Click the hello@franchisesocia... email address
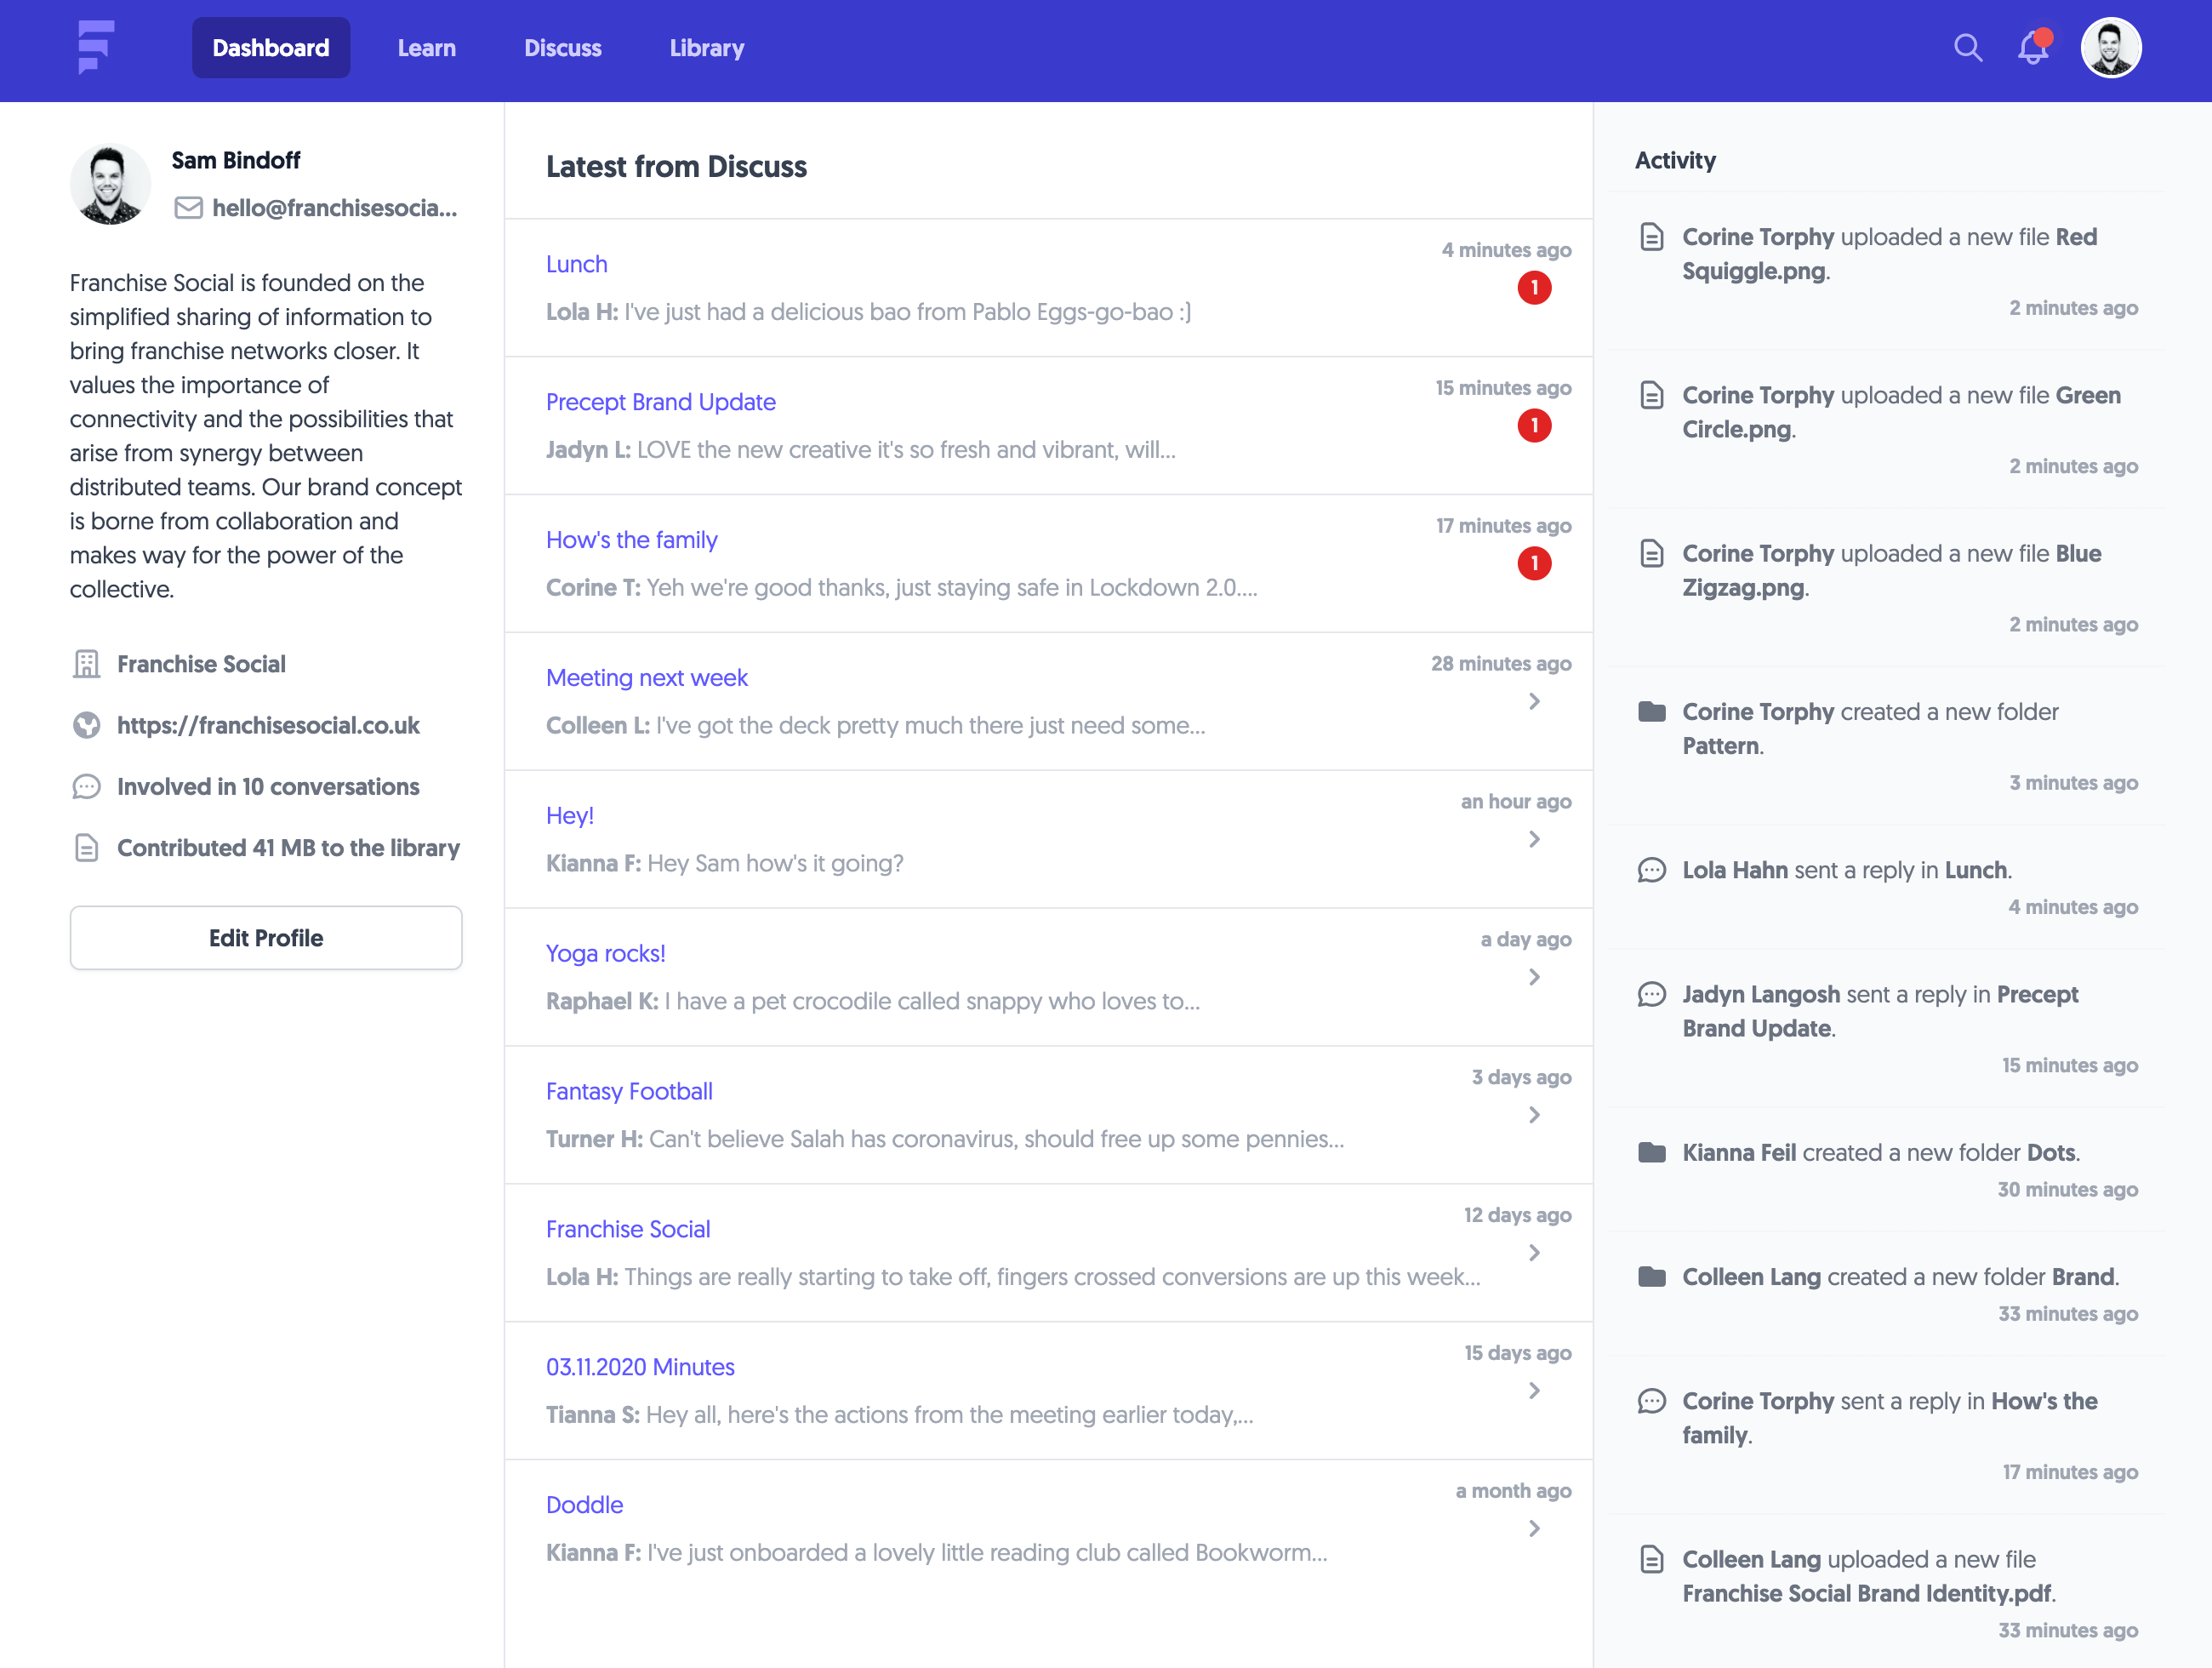This screenshot has height=1668, width=2212. [x=334, y=208]
